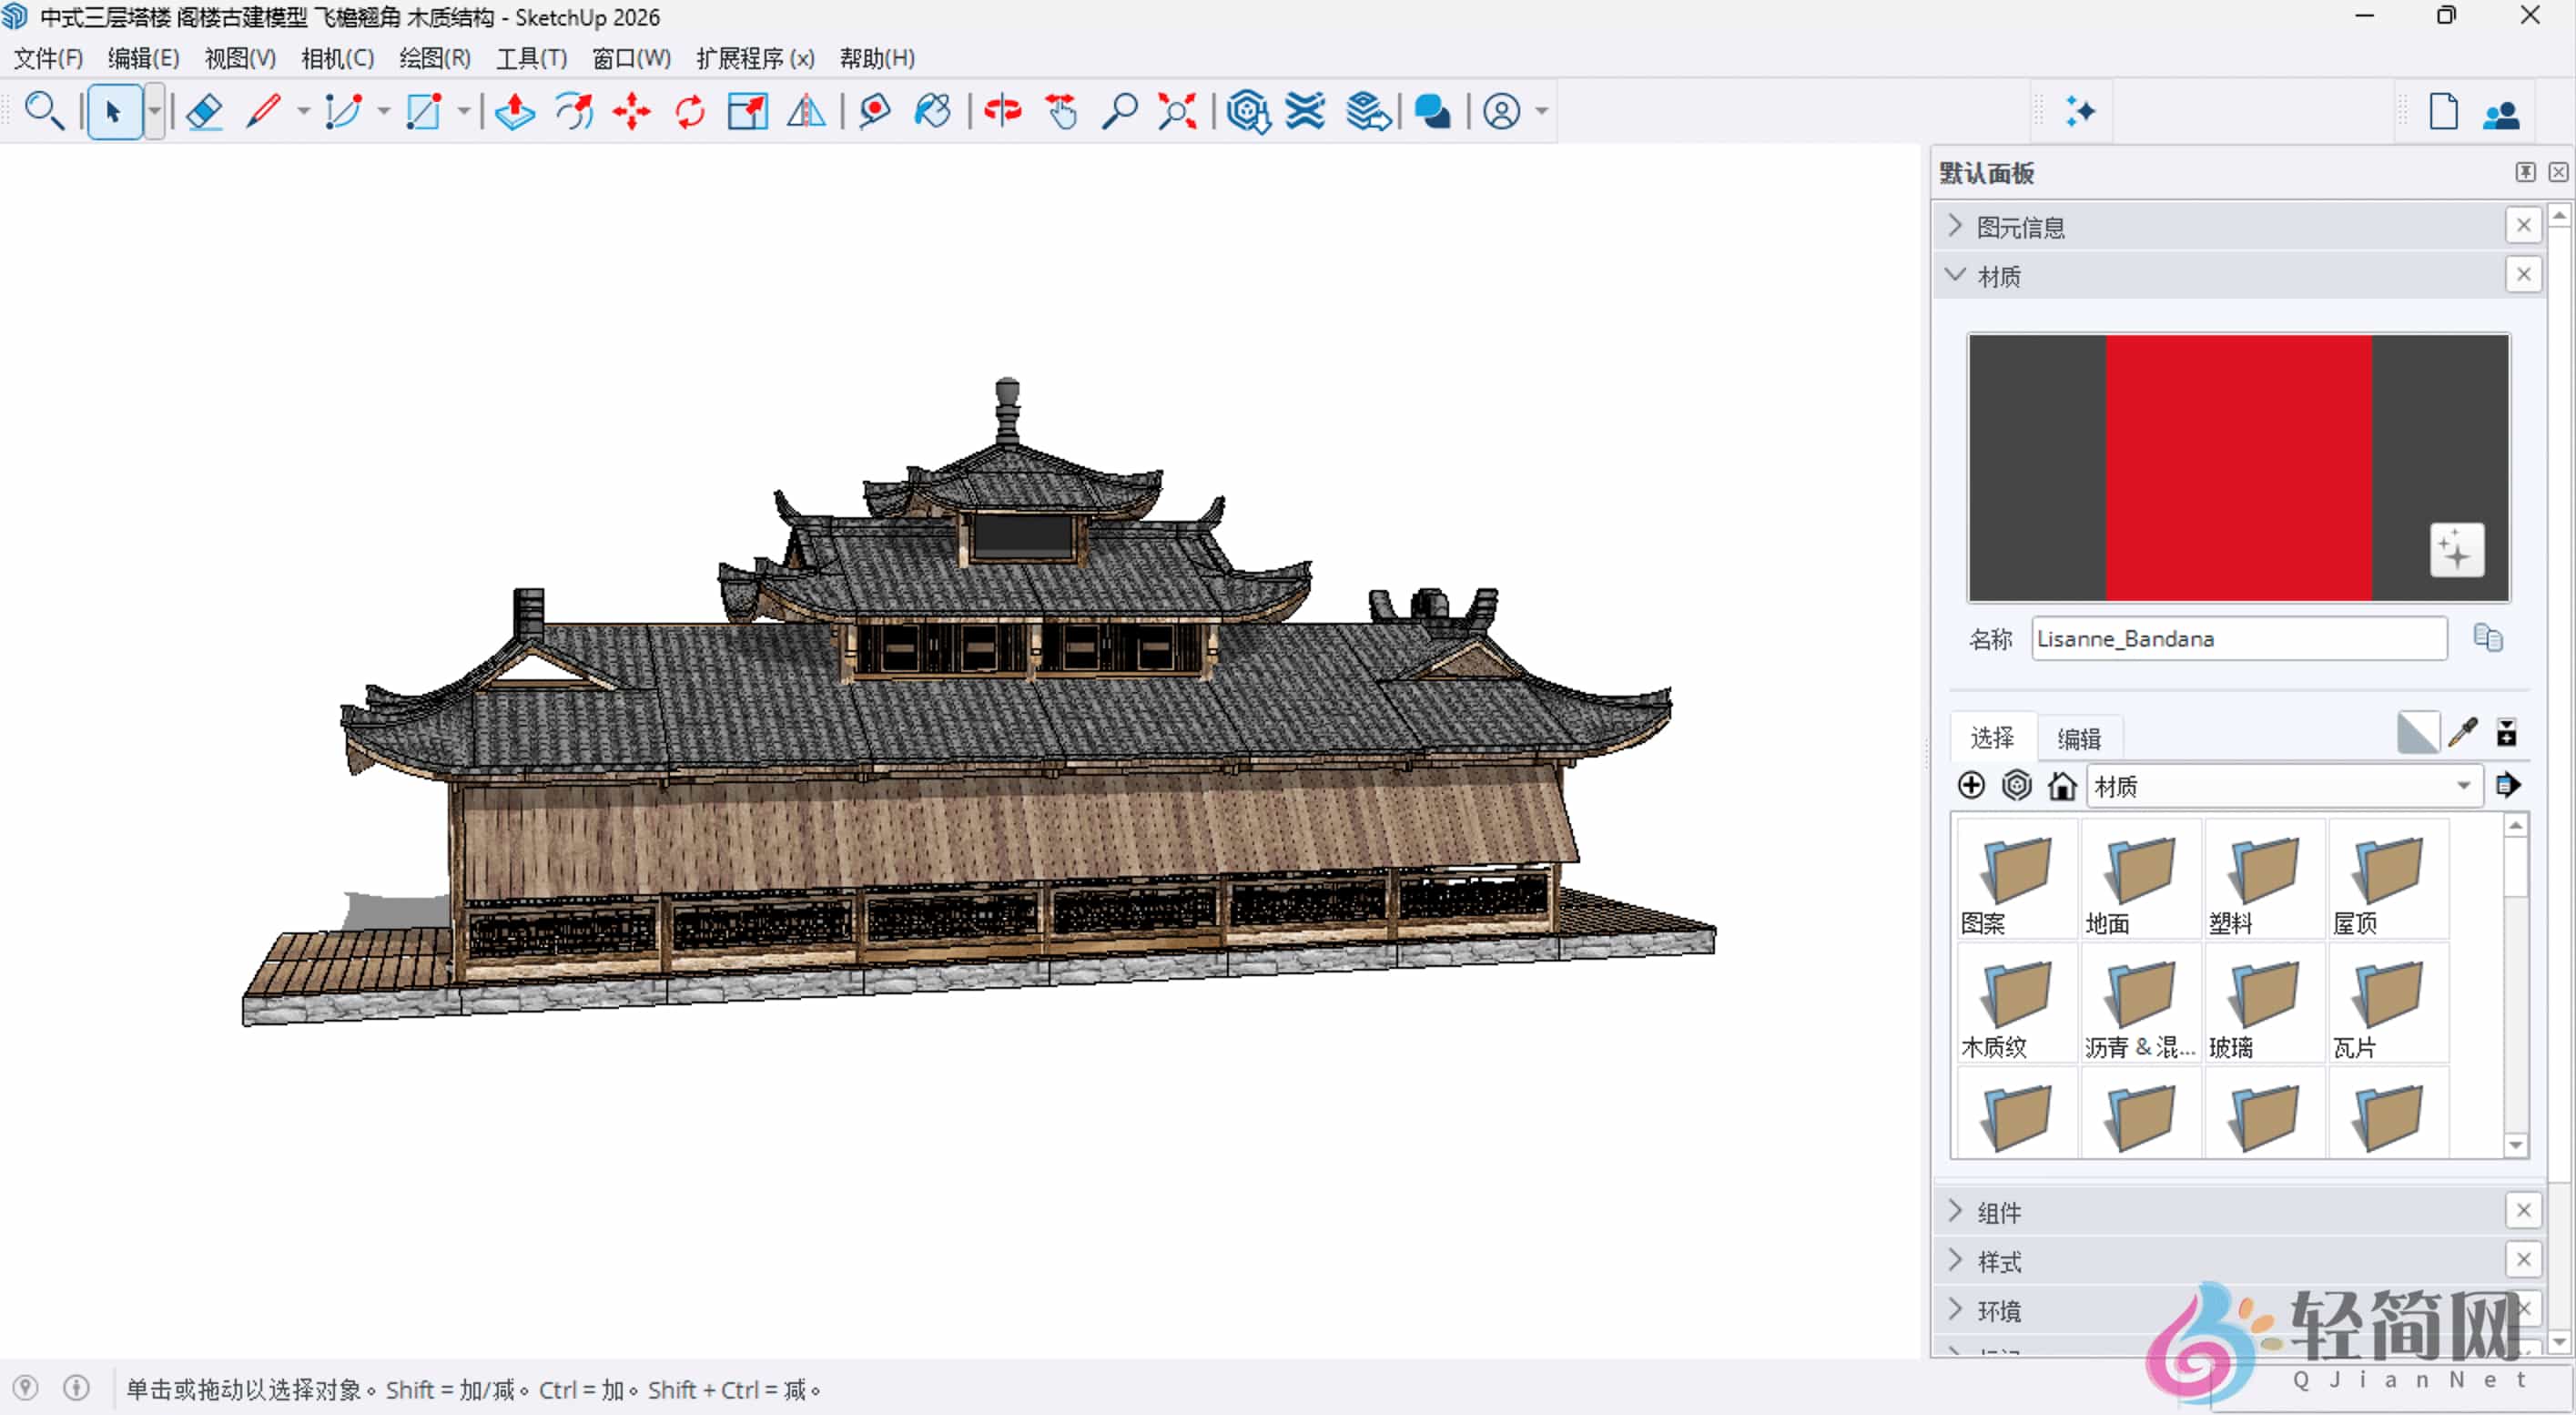This screenshot has width=2576, height=1415.
Task: Click the create new material button
Action: tap(1970, 785)
